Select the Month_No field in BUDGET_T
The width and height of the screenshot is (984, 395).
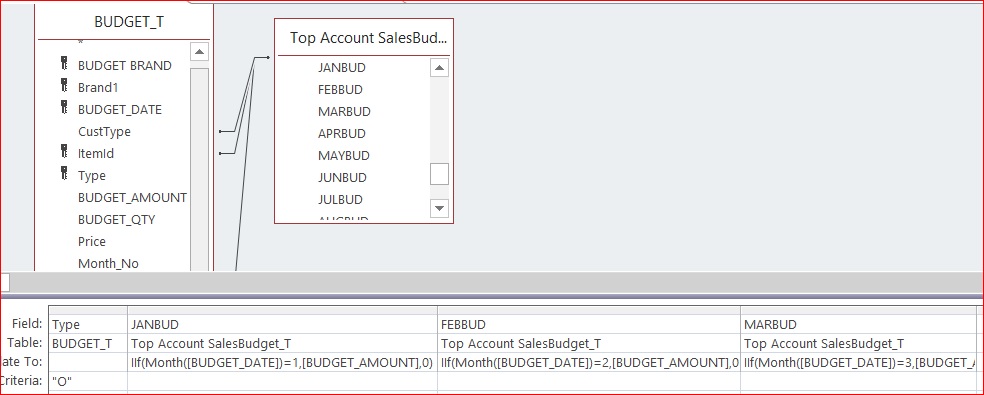pos(108,264)
